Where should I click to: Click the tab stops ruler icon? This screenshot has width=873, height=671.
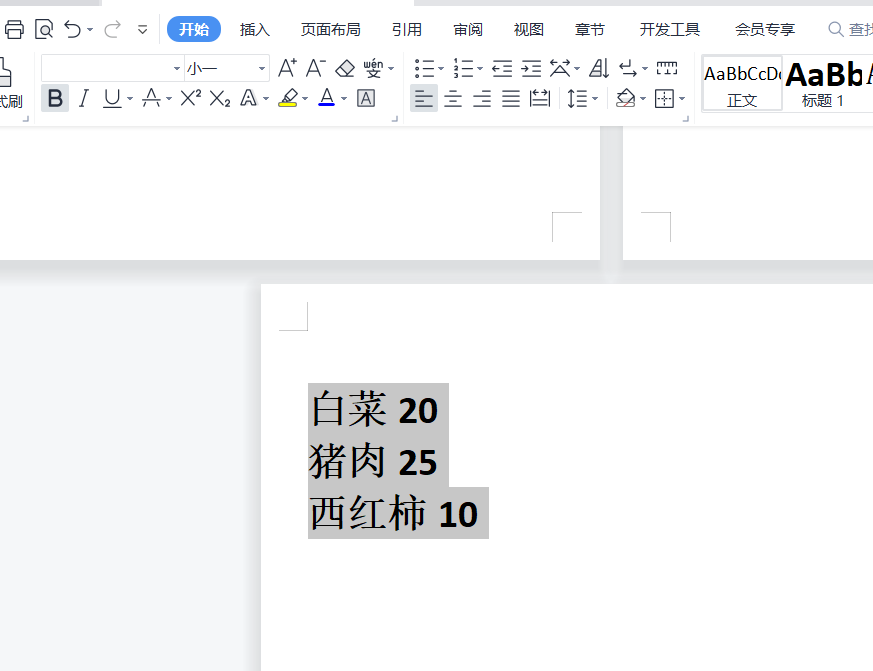(x=667, y=68)
